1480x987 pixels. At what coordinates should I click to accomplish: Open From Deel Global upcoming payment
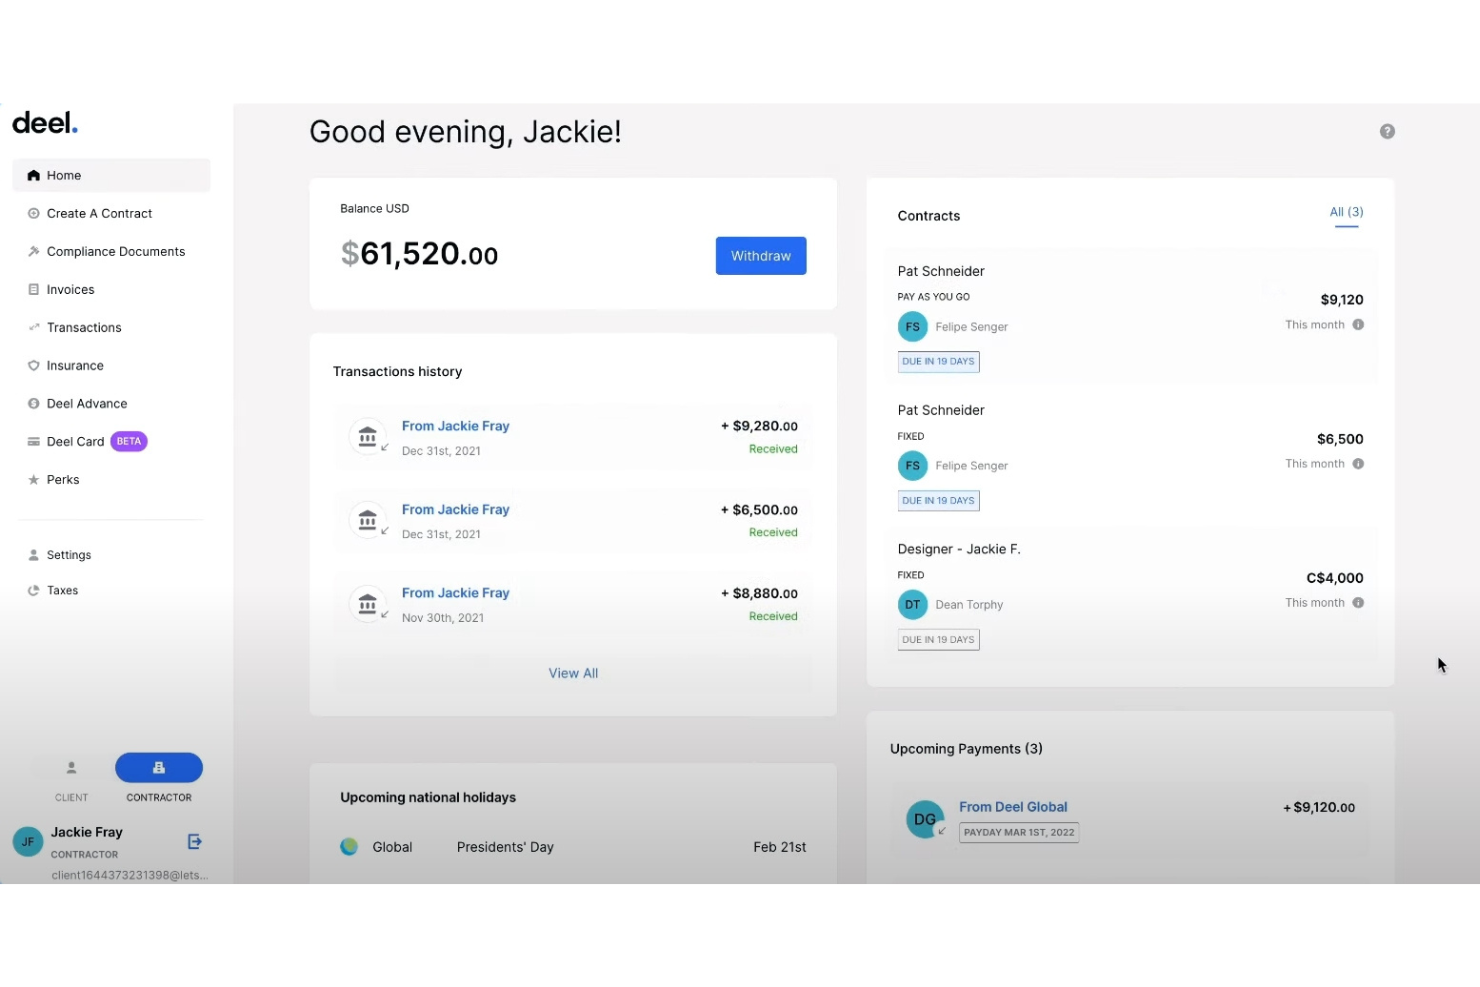click(1013, 807)
